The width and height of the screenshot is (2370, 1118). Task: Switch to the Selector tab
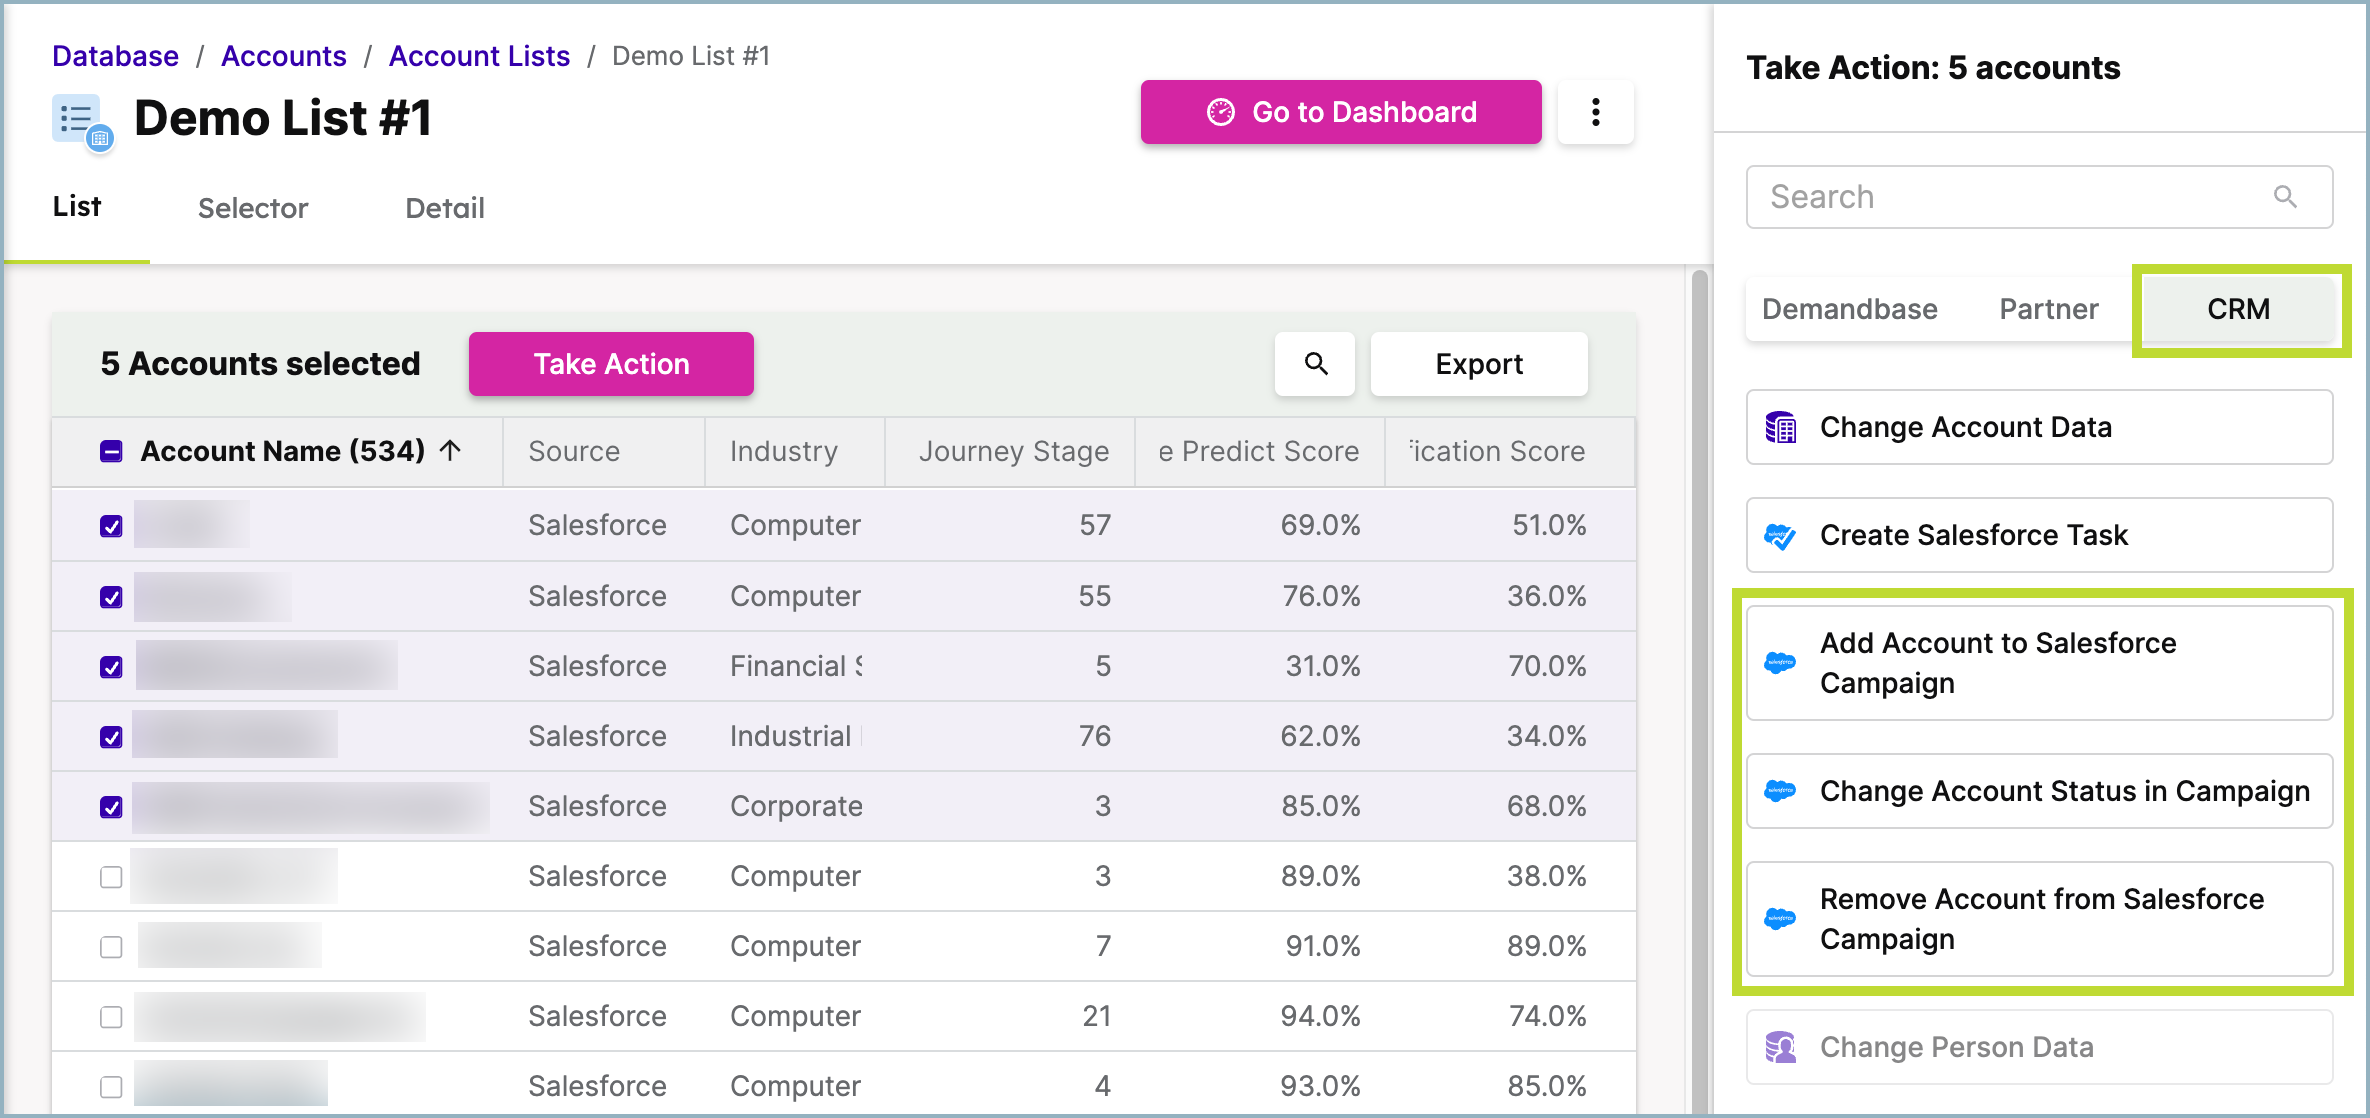pyautogui.click(x=253, y=208)
